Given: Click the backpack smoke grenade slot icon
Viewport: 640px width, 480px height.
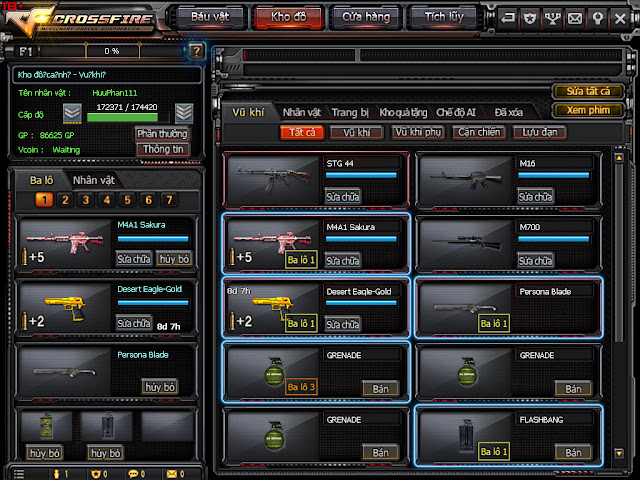Looking at the screenshot, I should tap(46, 425).
